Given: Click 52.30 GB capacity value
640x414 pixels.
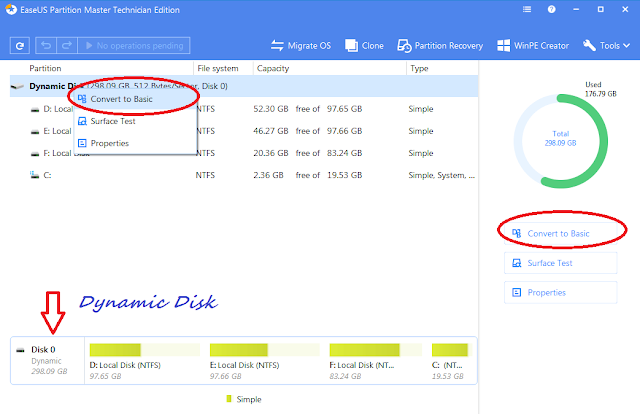Looking at the screenshot, I should 271,109.
